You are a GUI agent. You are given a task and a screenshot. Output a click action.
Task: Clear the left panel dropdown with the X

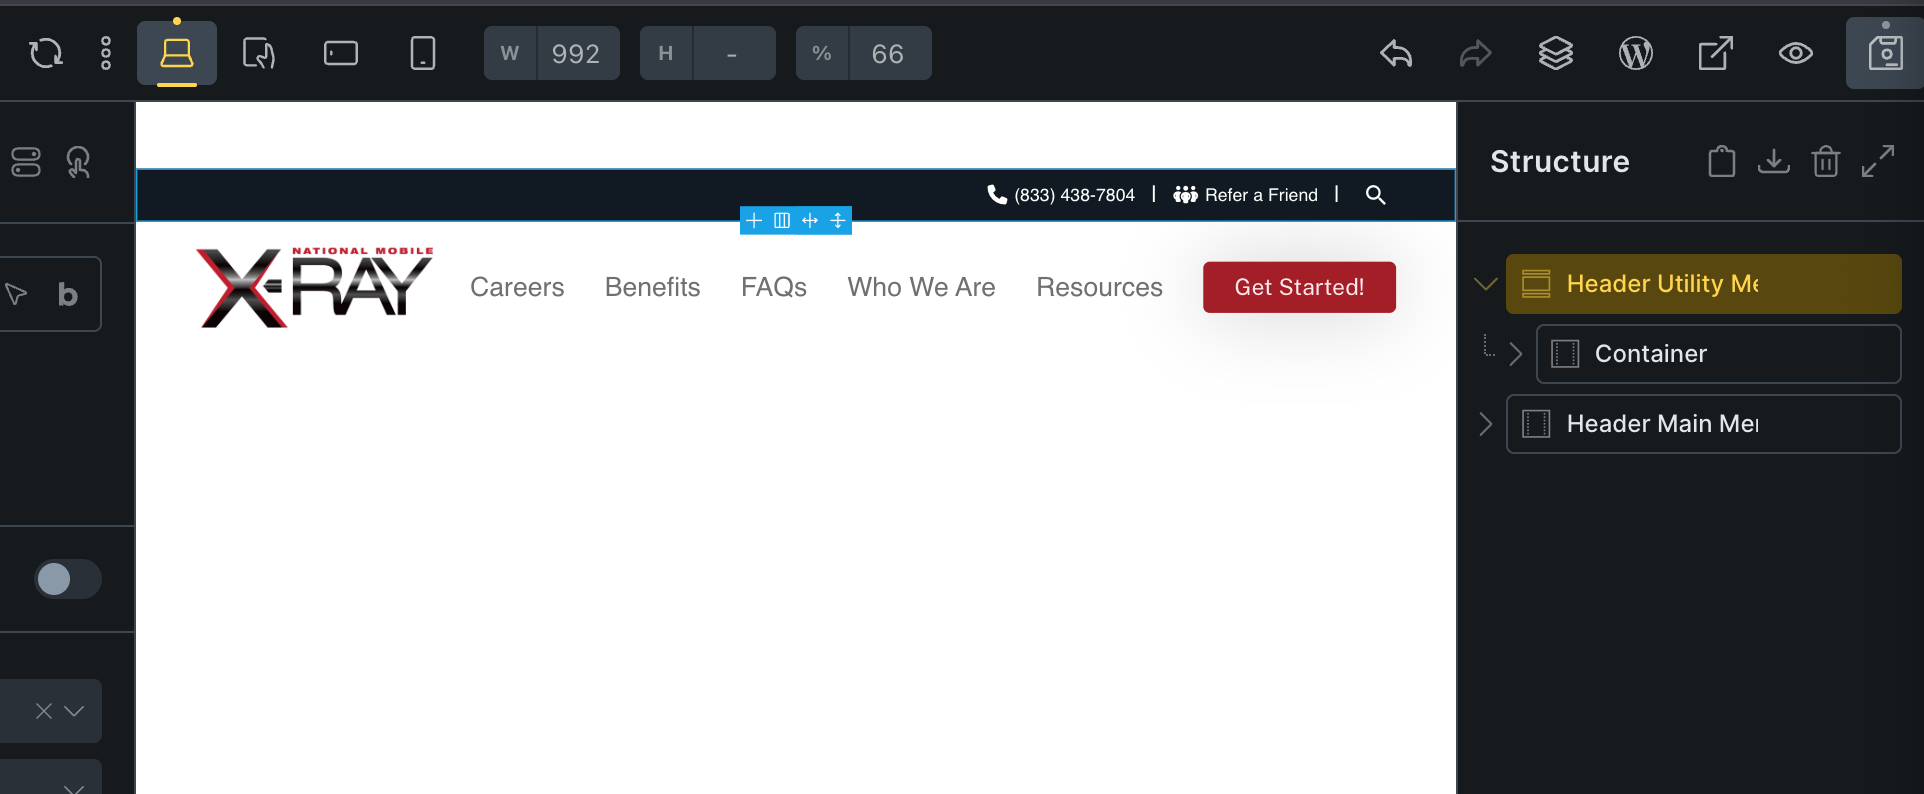pos(43,711)
